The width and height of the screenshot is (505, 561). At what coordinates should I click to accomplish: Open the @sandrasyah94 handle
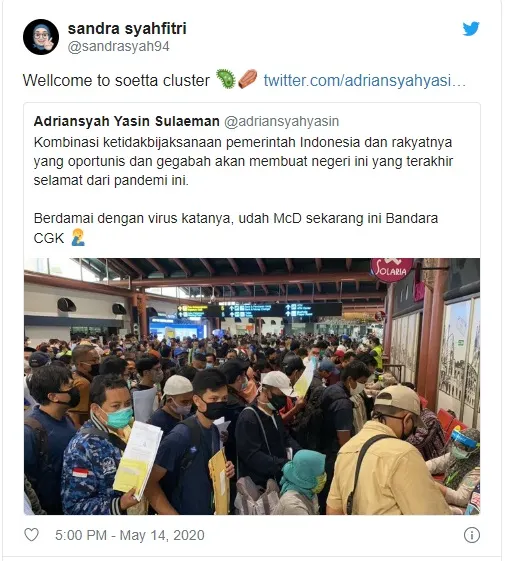(118, 47)
